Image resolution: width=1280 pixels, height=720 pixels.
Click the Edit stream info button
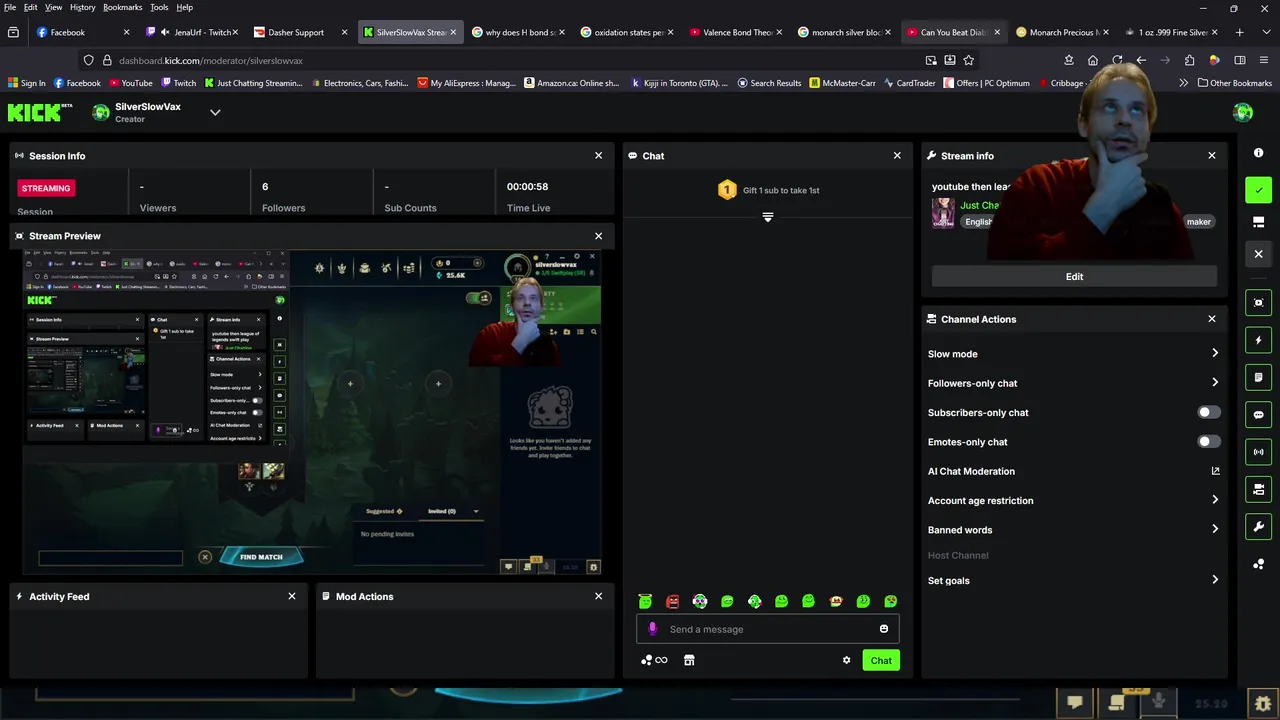point(1074,276)
